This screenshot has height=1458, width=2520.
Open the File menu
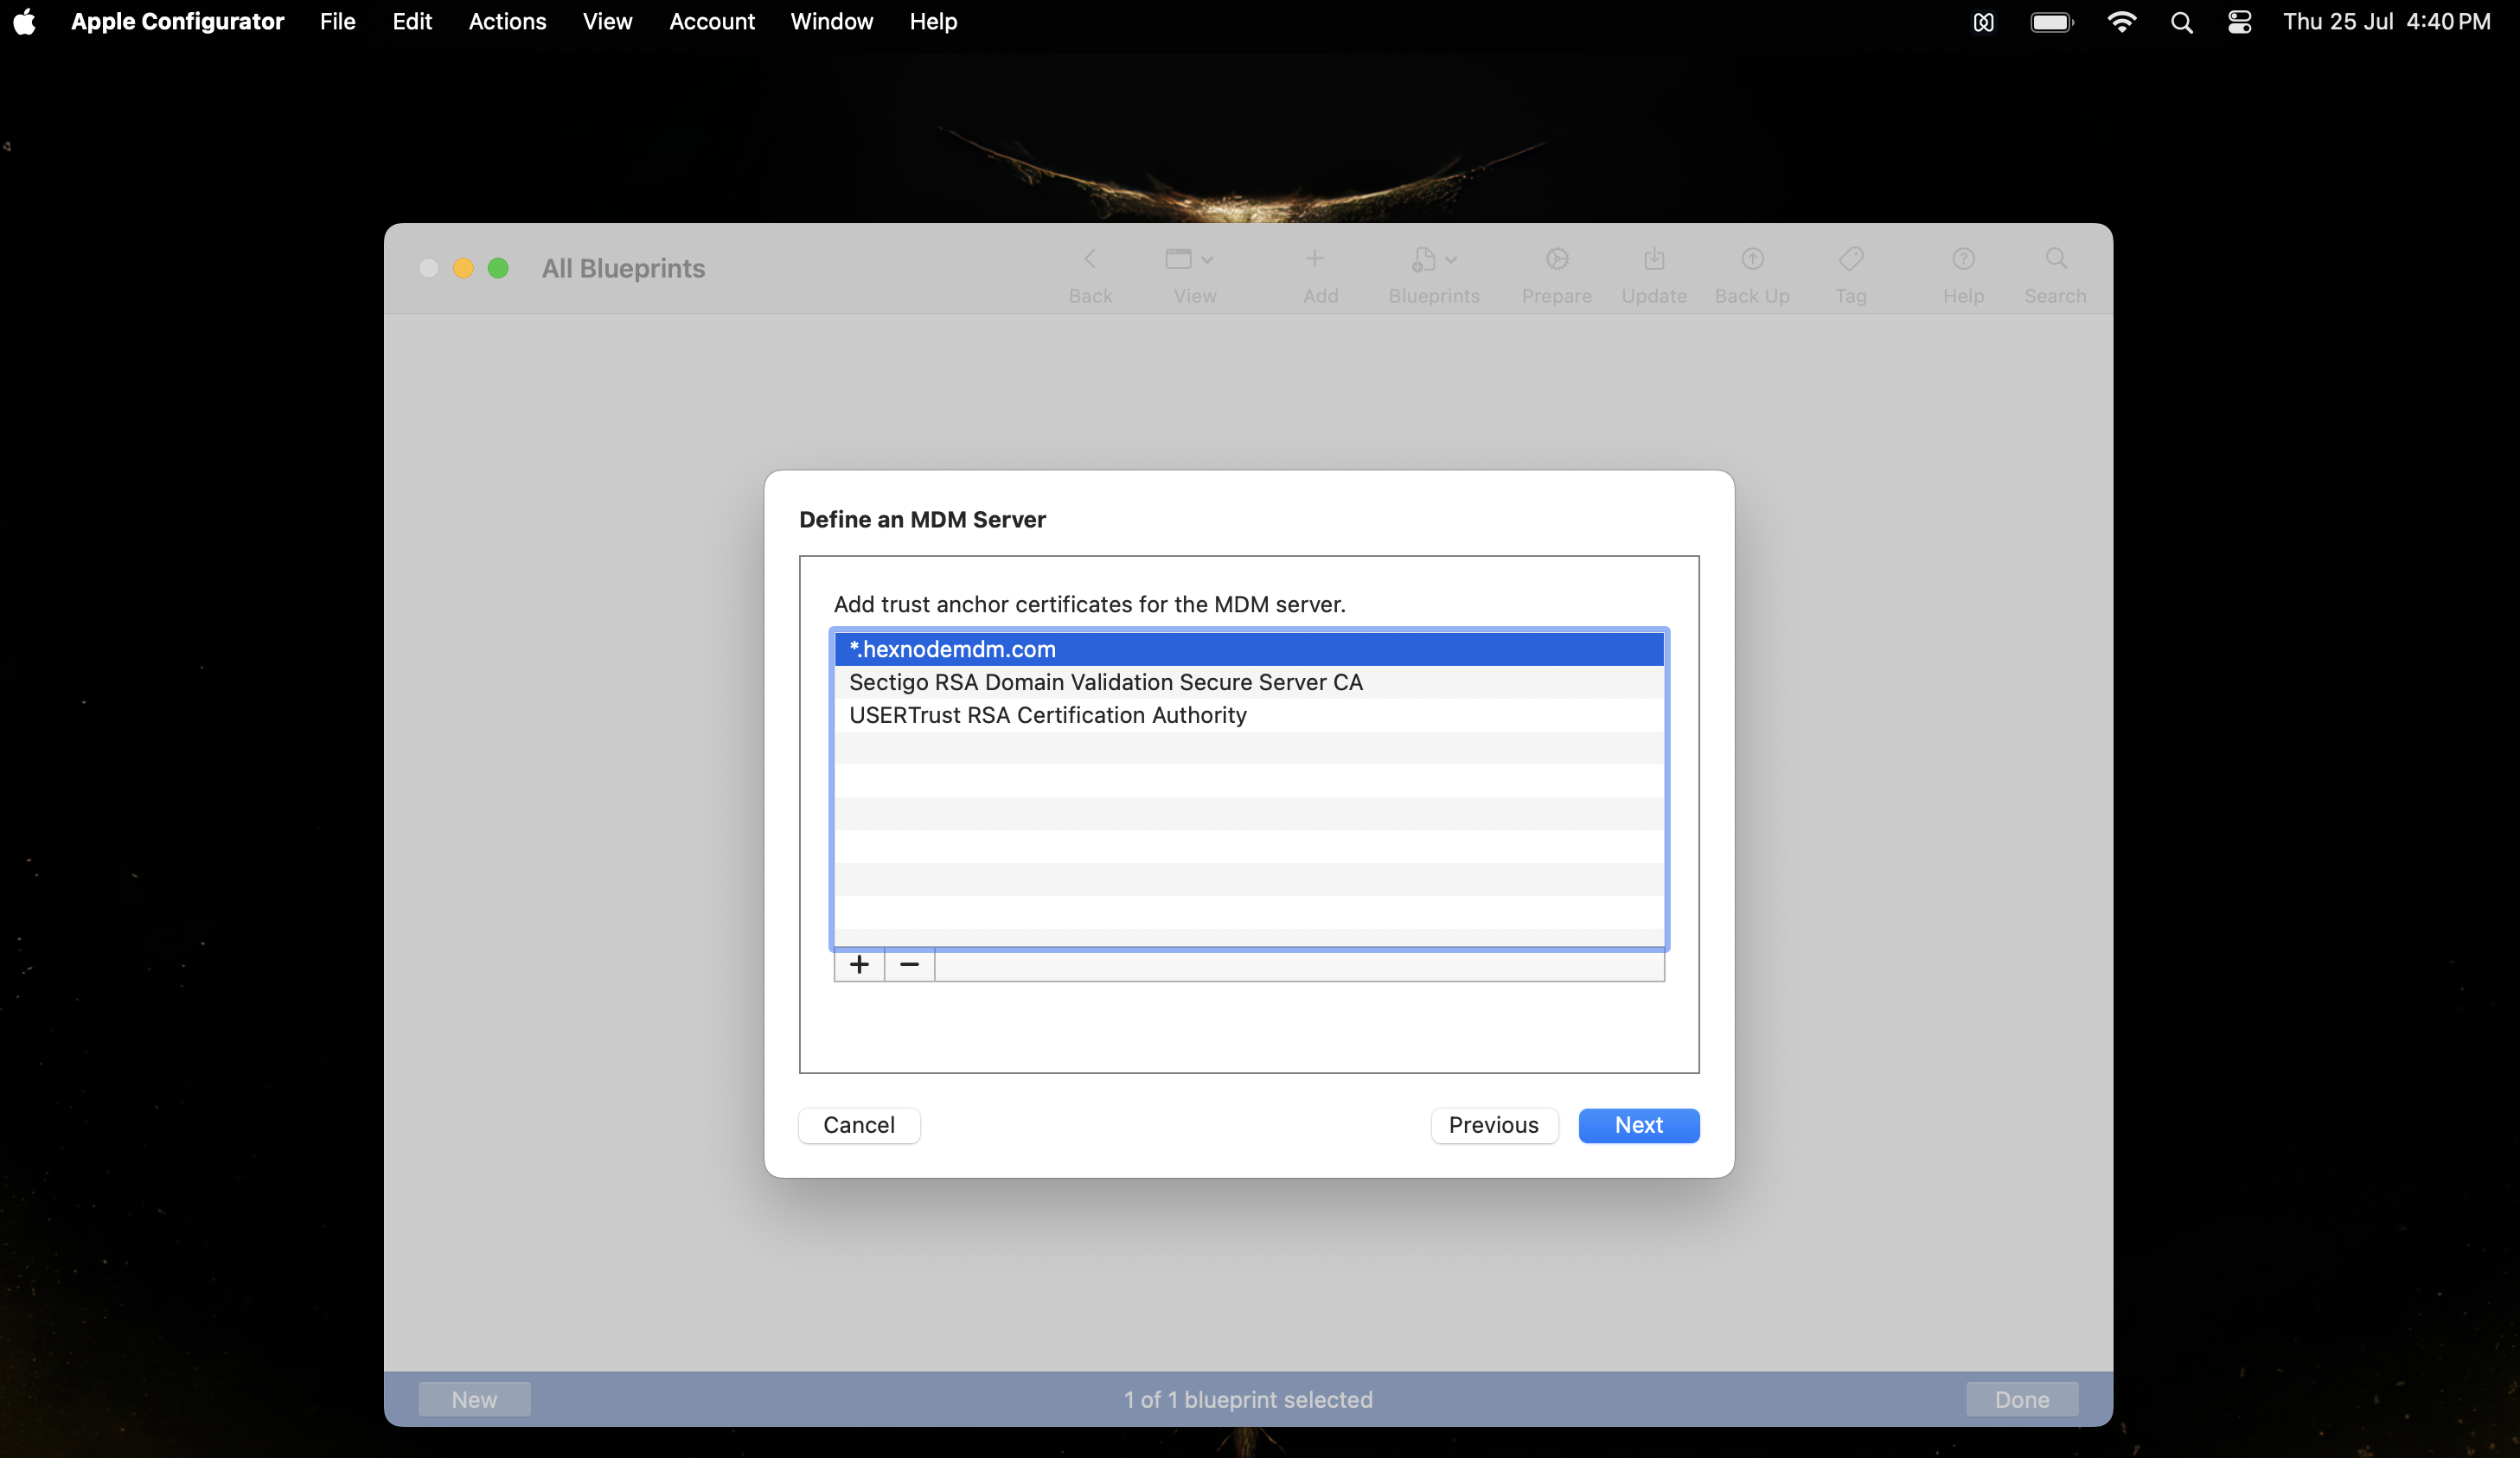click(x=337, y=21)
